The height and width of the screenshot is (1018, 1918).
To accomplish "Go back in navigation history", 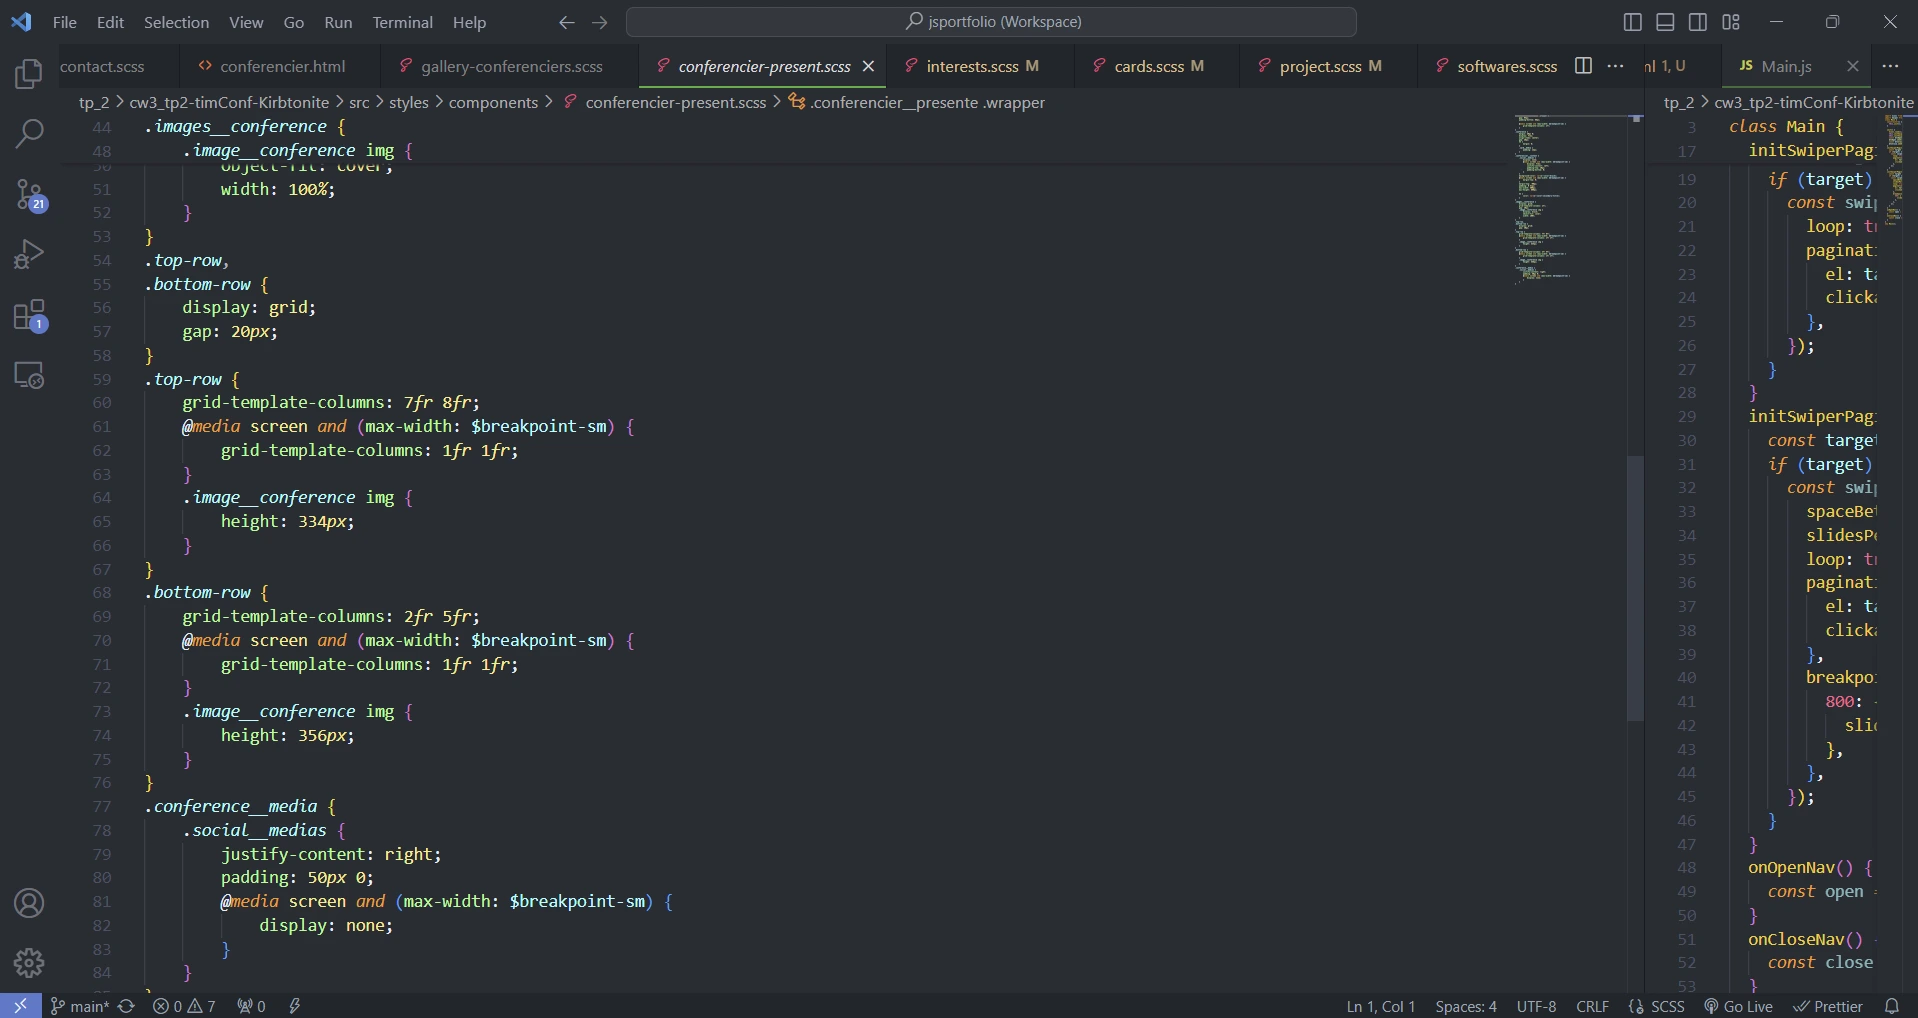I will click(x=566, y=22).
